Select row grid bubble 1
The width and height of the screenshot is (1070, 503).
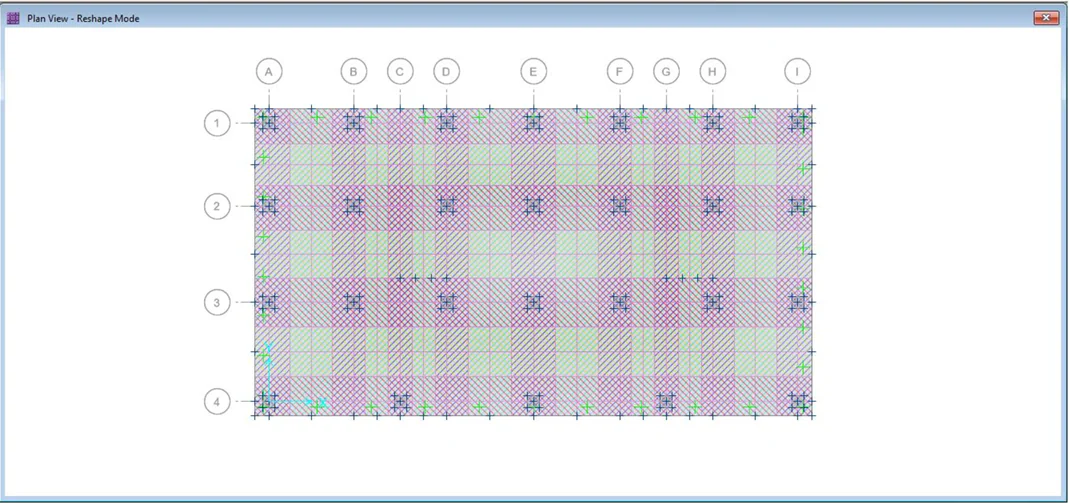pyautogui.click(x=217, y=123)
